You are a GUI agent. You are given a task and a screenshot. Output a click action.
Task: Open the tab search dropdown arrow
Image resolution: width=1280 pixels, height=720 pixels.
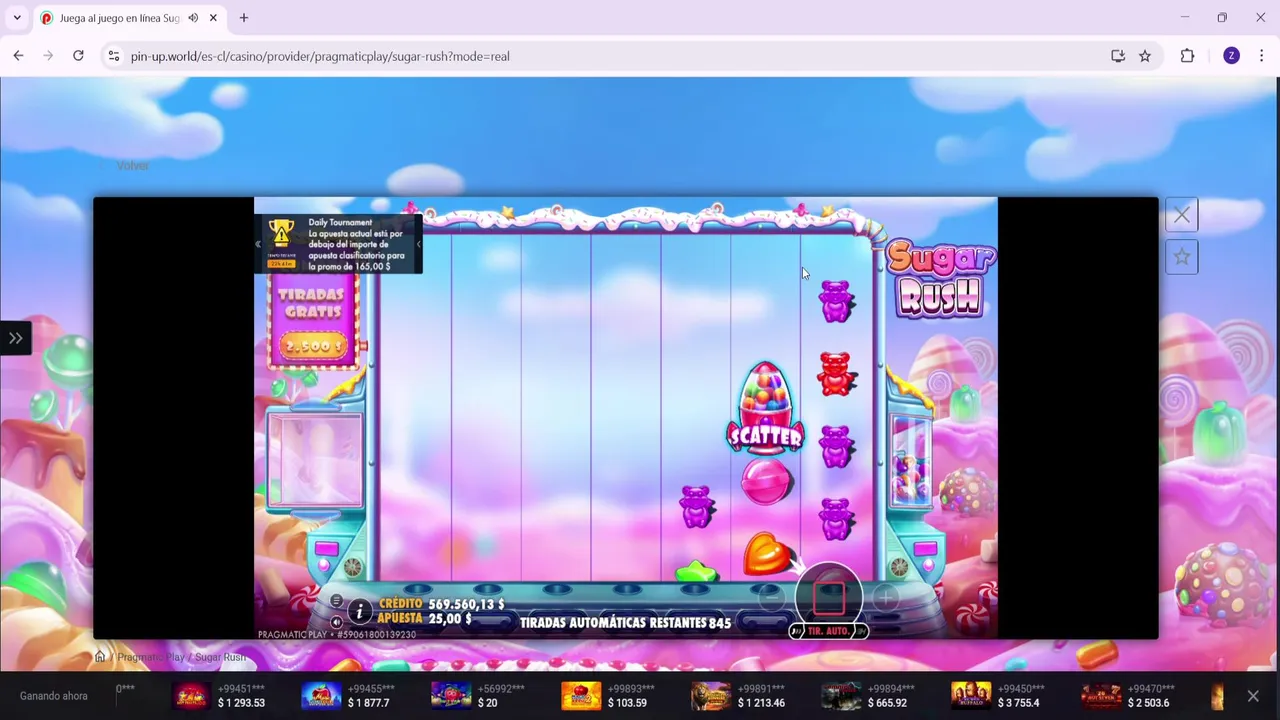17,18
